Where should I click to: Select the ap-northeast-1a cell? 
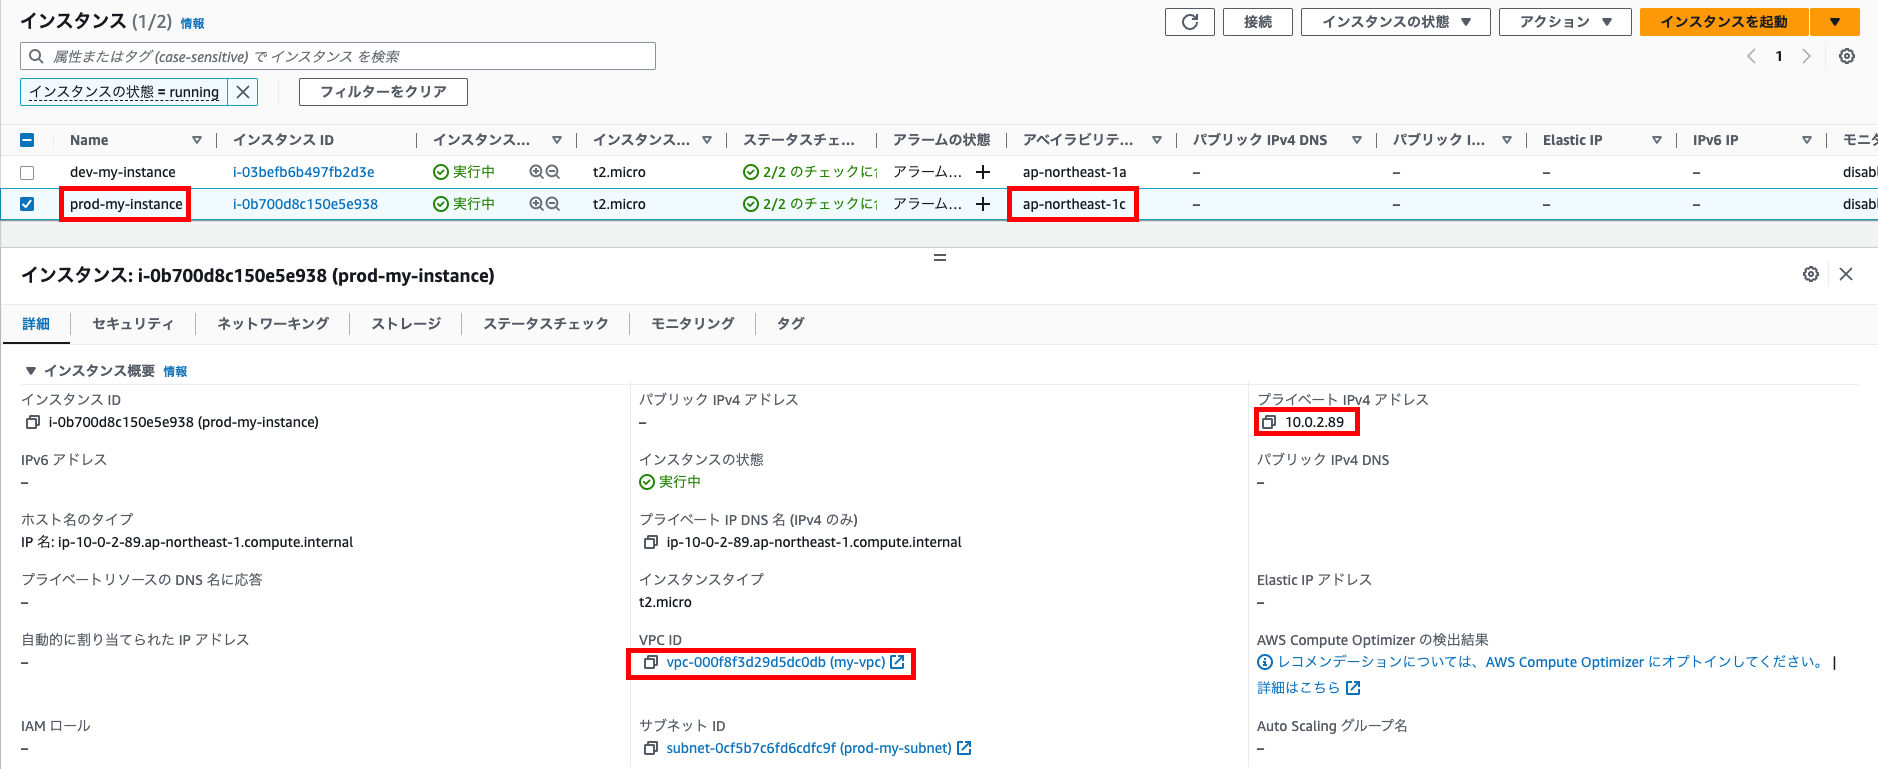pos(1074,172)
